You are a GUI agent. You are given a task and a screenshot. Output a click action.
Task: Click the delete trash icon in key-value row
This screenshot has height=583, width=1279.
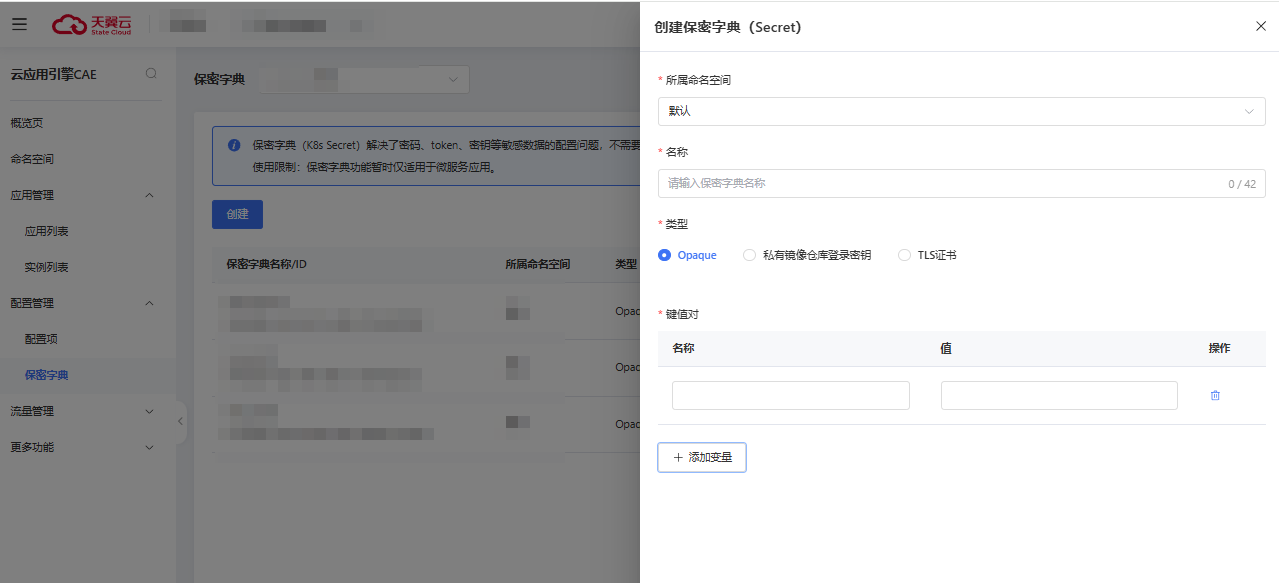[1215, 395]
